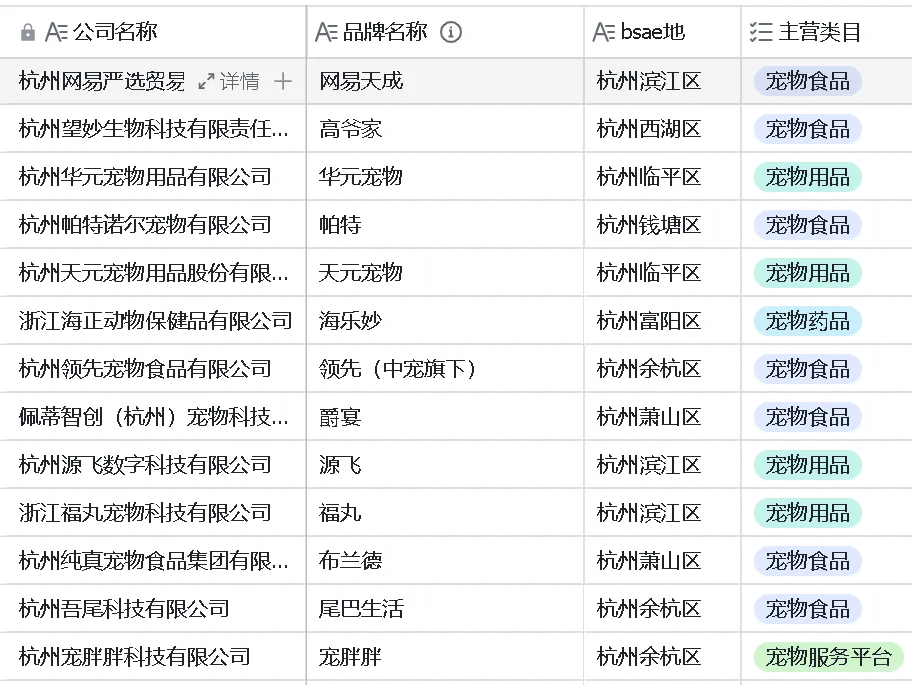Click the 宠物用品 tag in 福丸 row
Viewport: 912px width, 685px height.
(x=807, y=513)
